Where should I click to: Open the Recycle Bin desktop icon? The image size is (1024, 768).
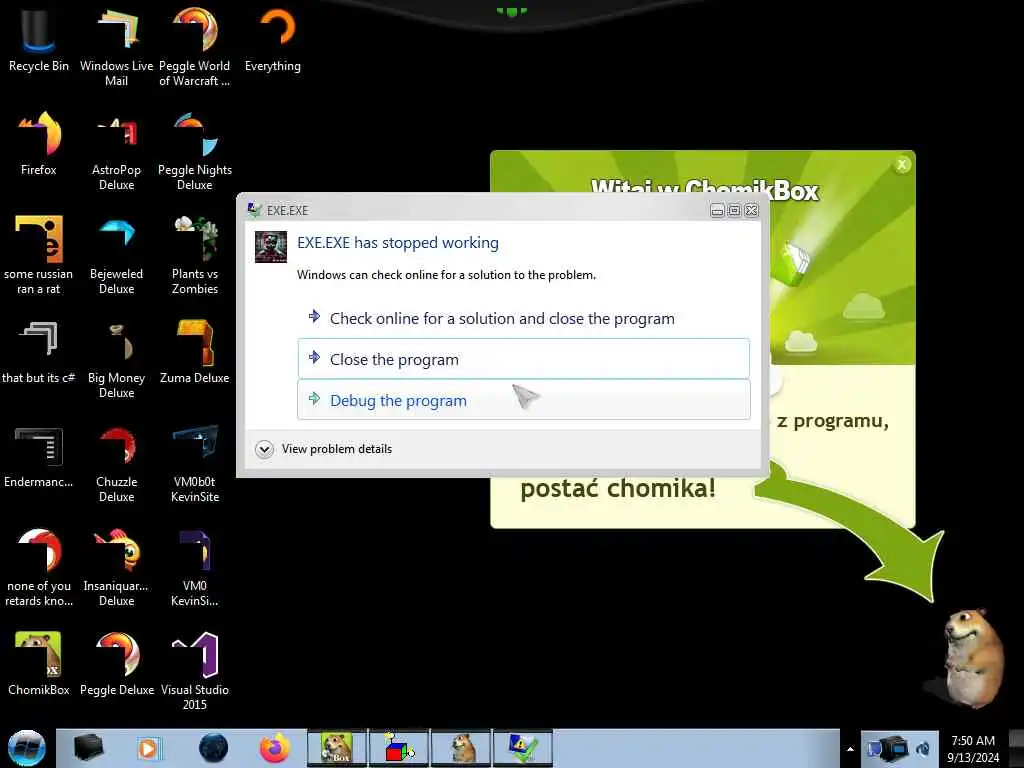[39, 39]
